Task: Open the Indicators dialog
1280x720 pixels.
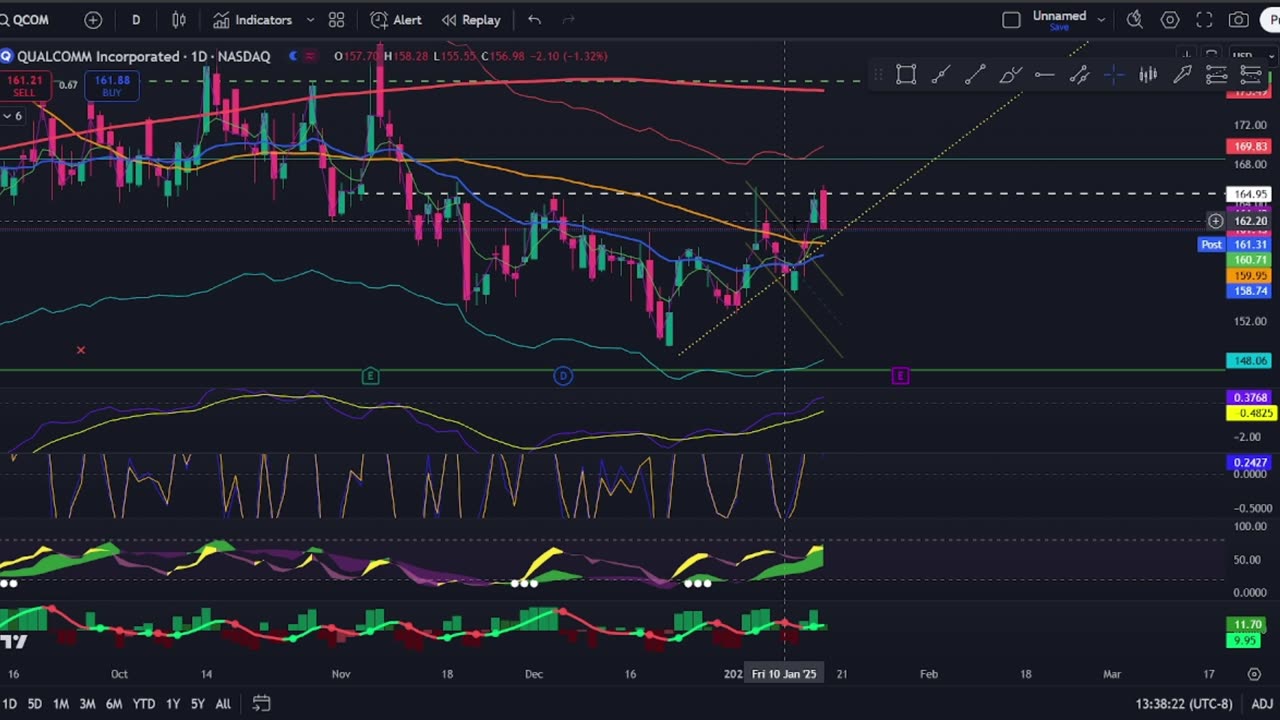Action: 252,20
